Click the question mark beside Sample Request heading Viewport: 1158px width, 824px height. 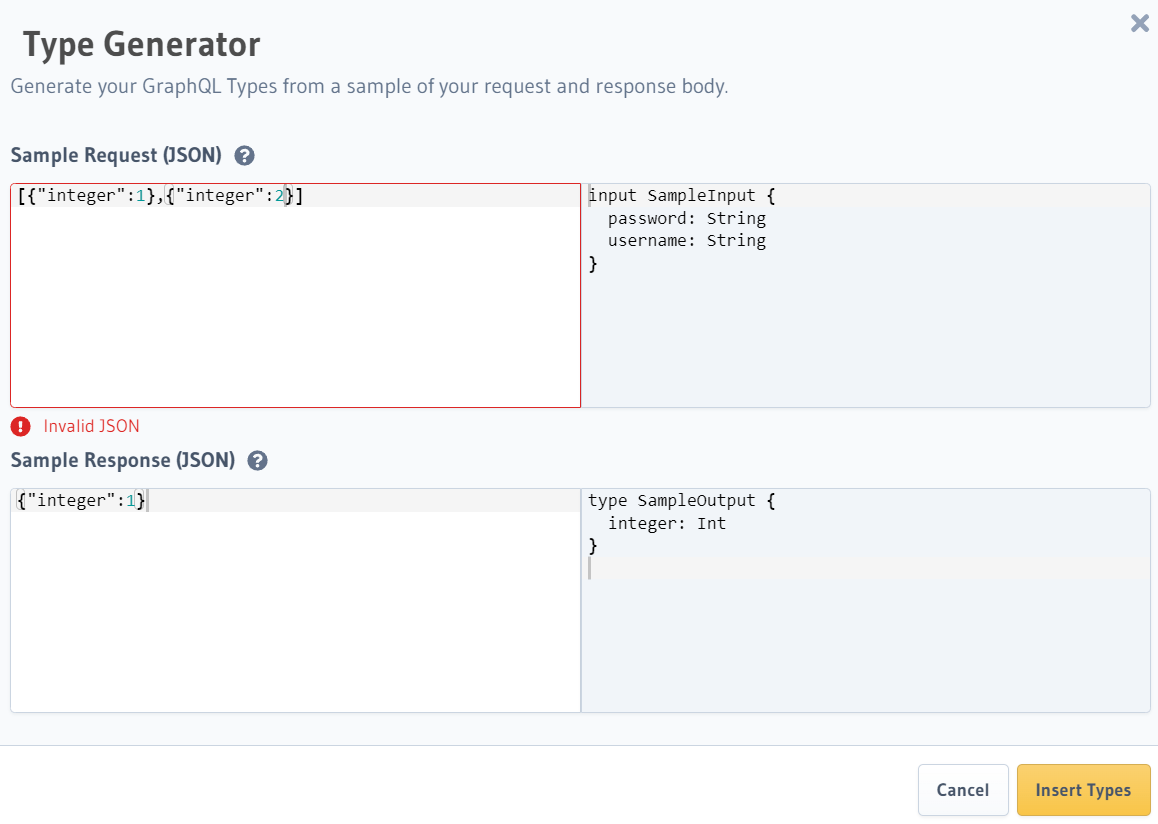pos(243,155)
